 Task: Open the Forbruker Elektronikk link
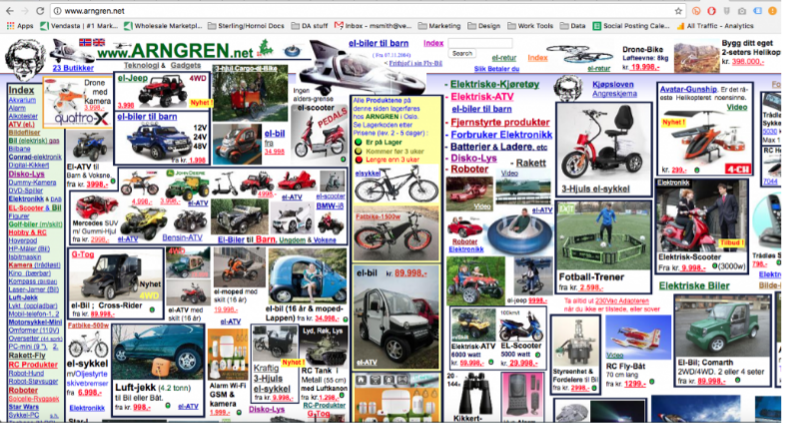click(x=501, y=135)
